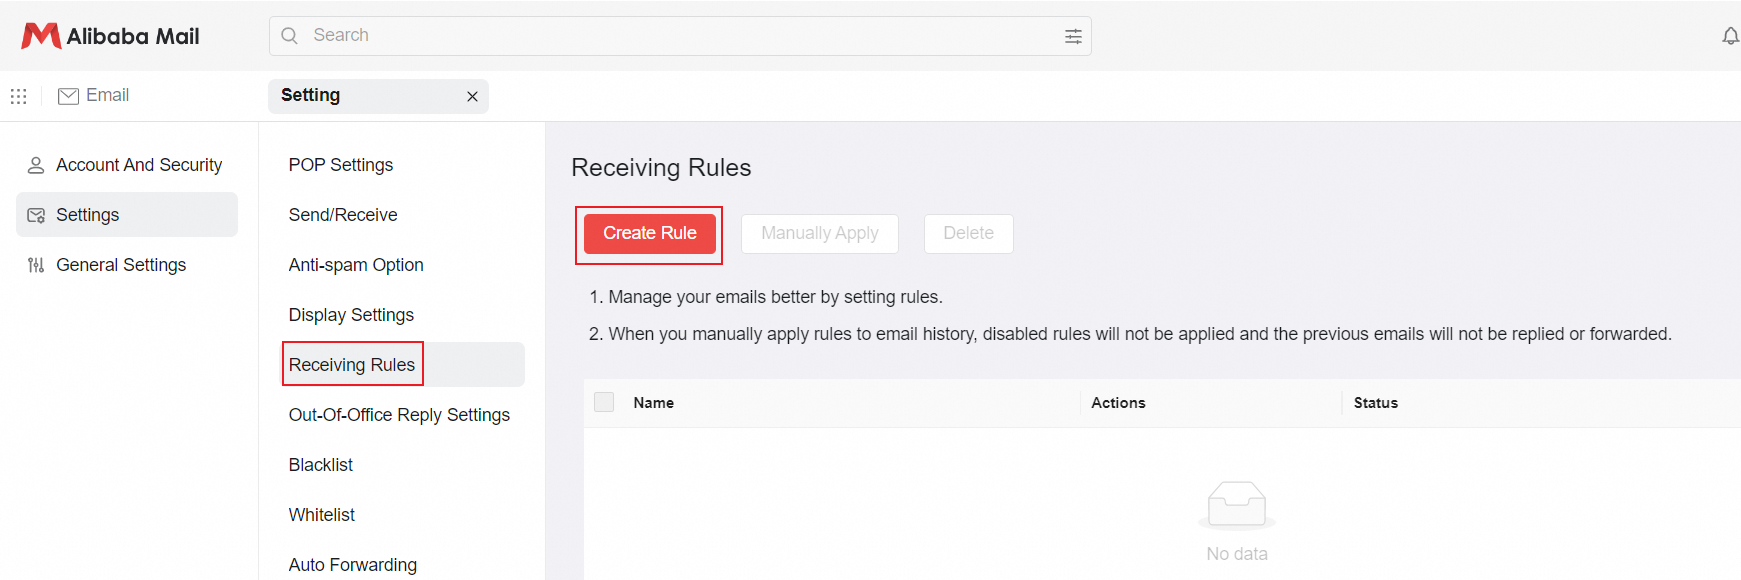1741x580 pixels.
Task: Click the Delete button
Action: pos(968,233)
